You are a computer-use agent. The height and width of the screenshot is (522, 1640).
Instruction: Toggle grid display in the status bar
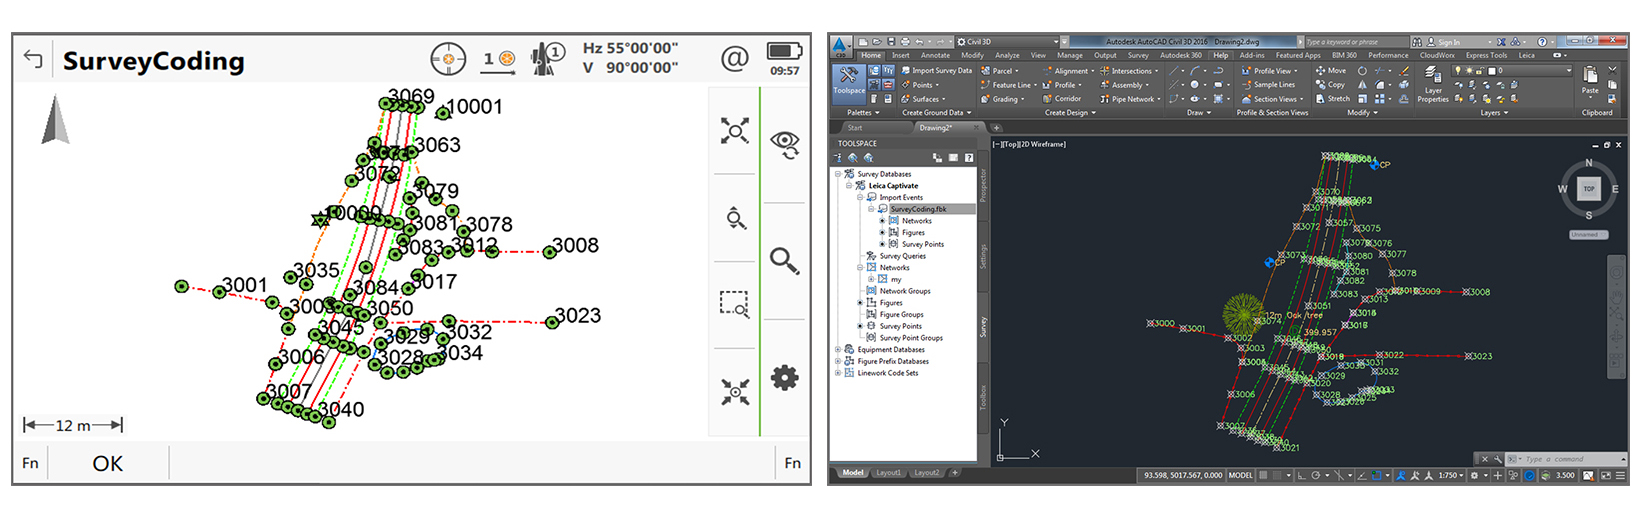click(1264, 475)
